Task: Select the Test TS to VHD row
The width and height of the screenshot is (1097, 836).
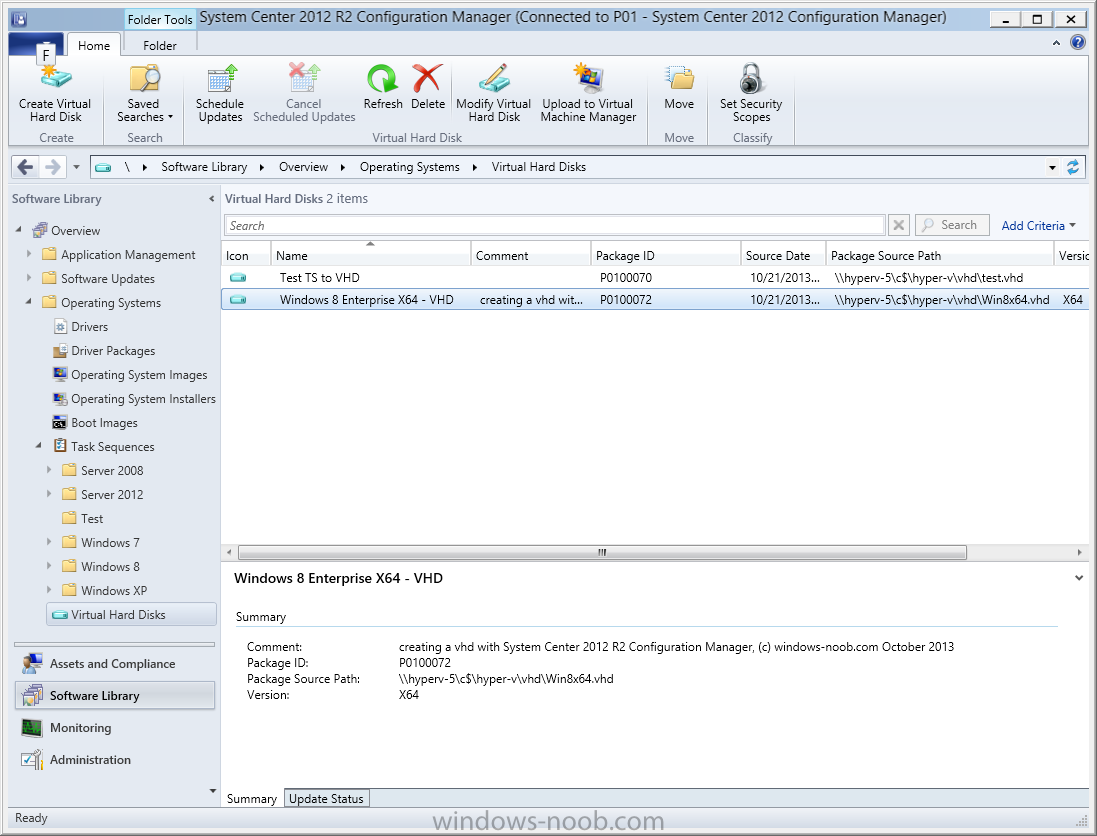Action: click(x=655, y=278)
